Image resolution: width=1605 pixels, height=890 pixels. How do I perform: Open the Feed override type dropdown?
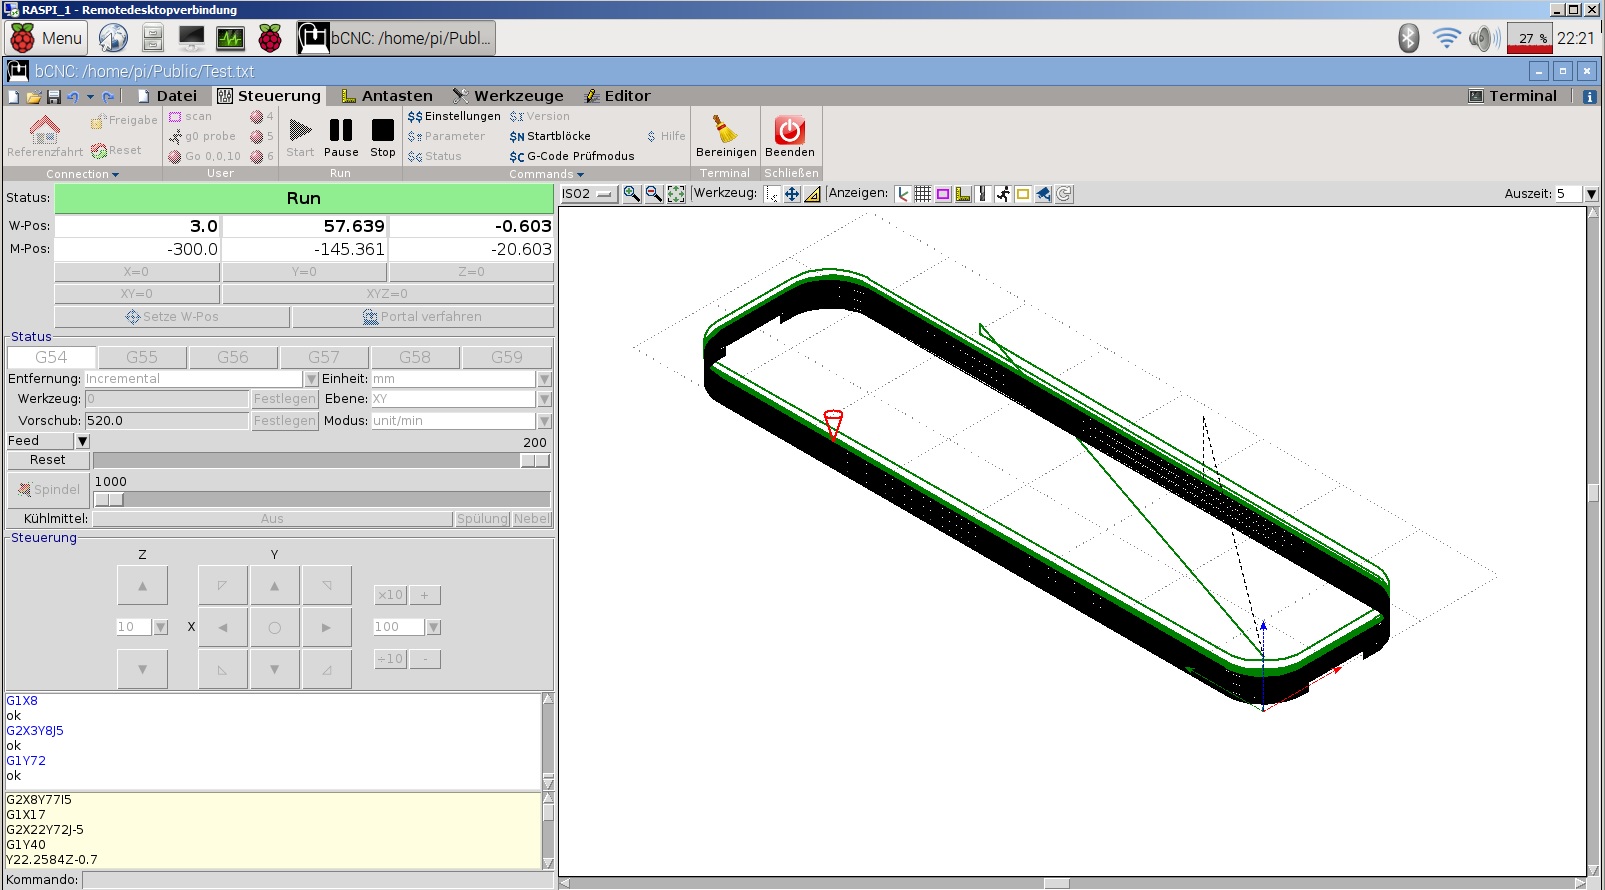click(83, 441)
